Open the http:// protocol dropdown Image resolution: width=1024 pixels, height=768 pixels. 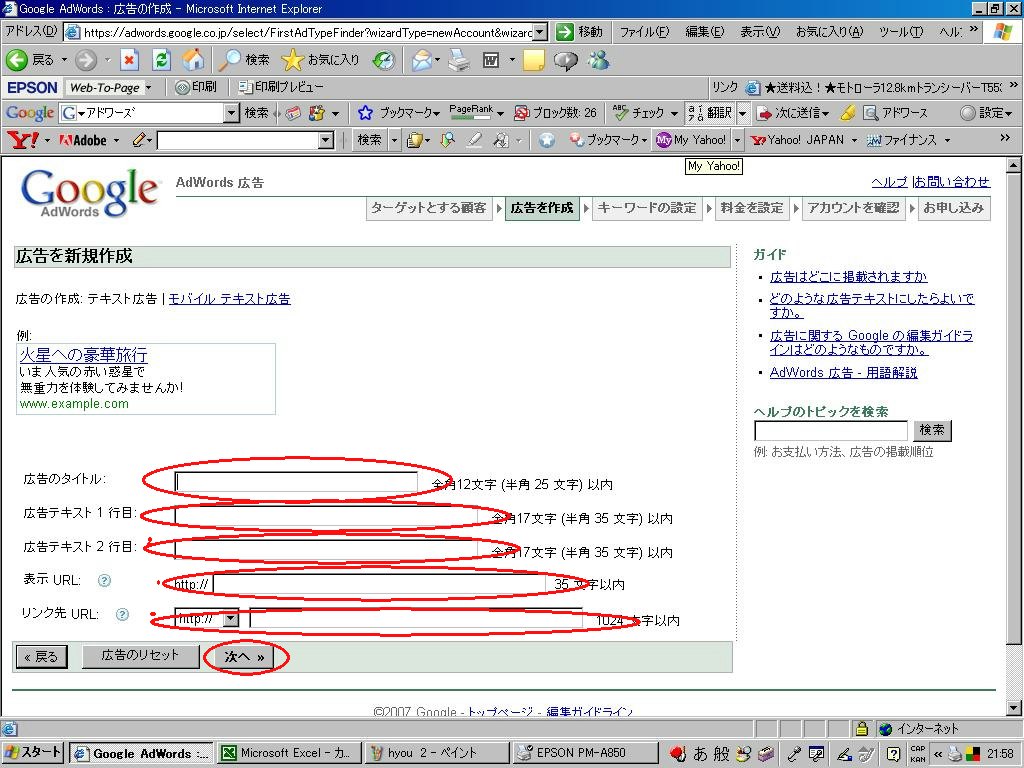coord(231,619)
